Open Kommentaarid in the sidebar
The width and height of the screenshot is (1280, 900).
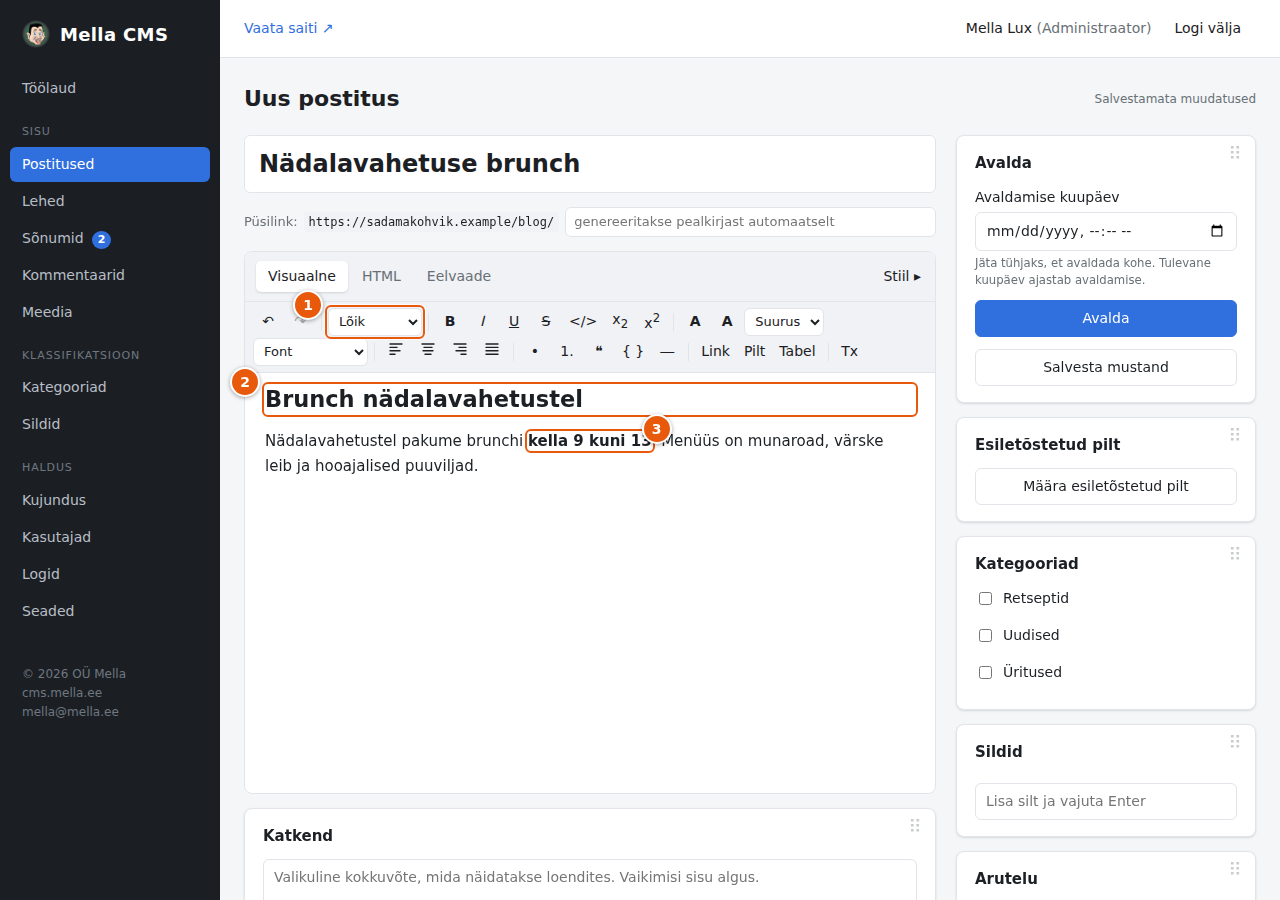click(110, 275)
